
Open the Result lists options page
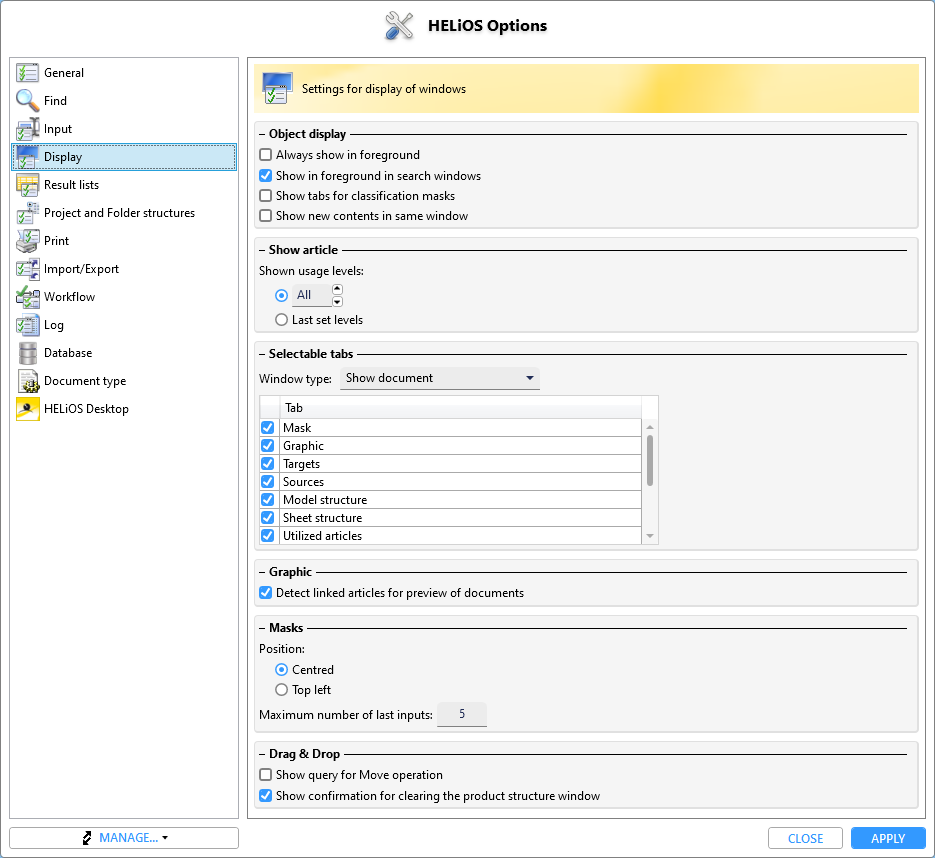(x=124, y=185)
